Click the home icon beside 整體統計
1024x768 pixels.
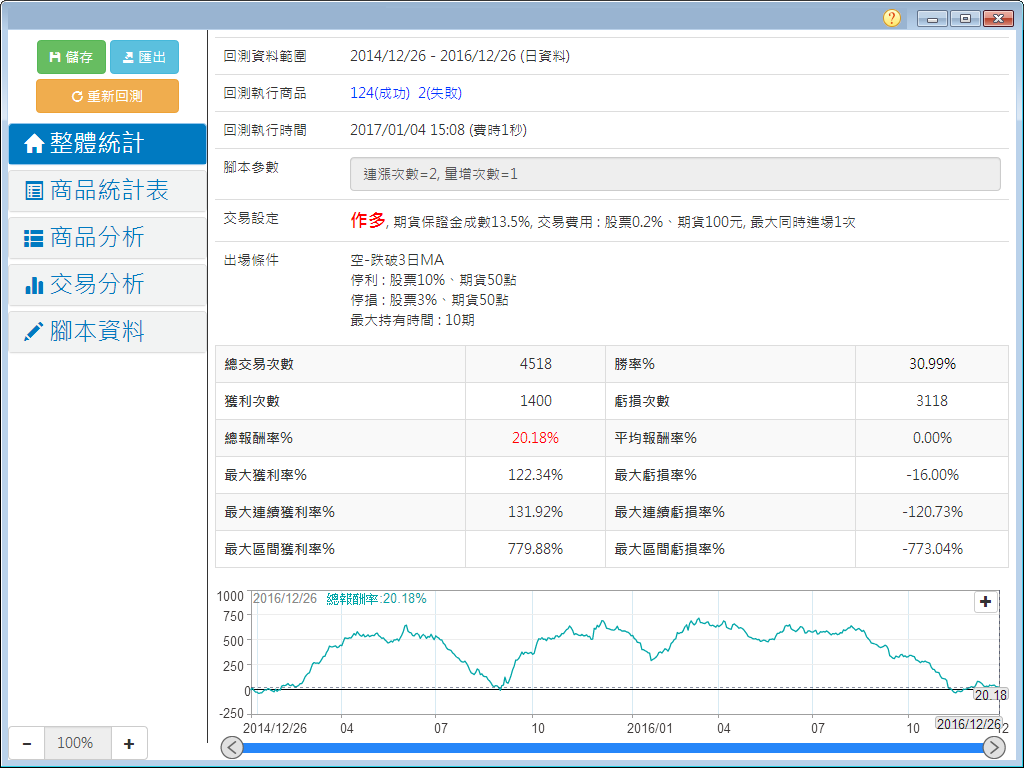pyautogui.click(x=34, y=144)
